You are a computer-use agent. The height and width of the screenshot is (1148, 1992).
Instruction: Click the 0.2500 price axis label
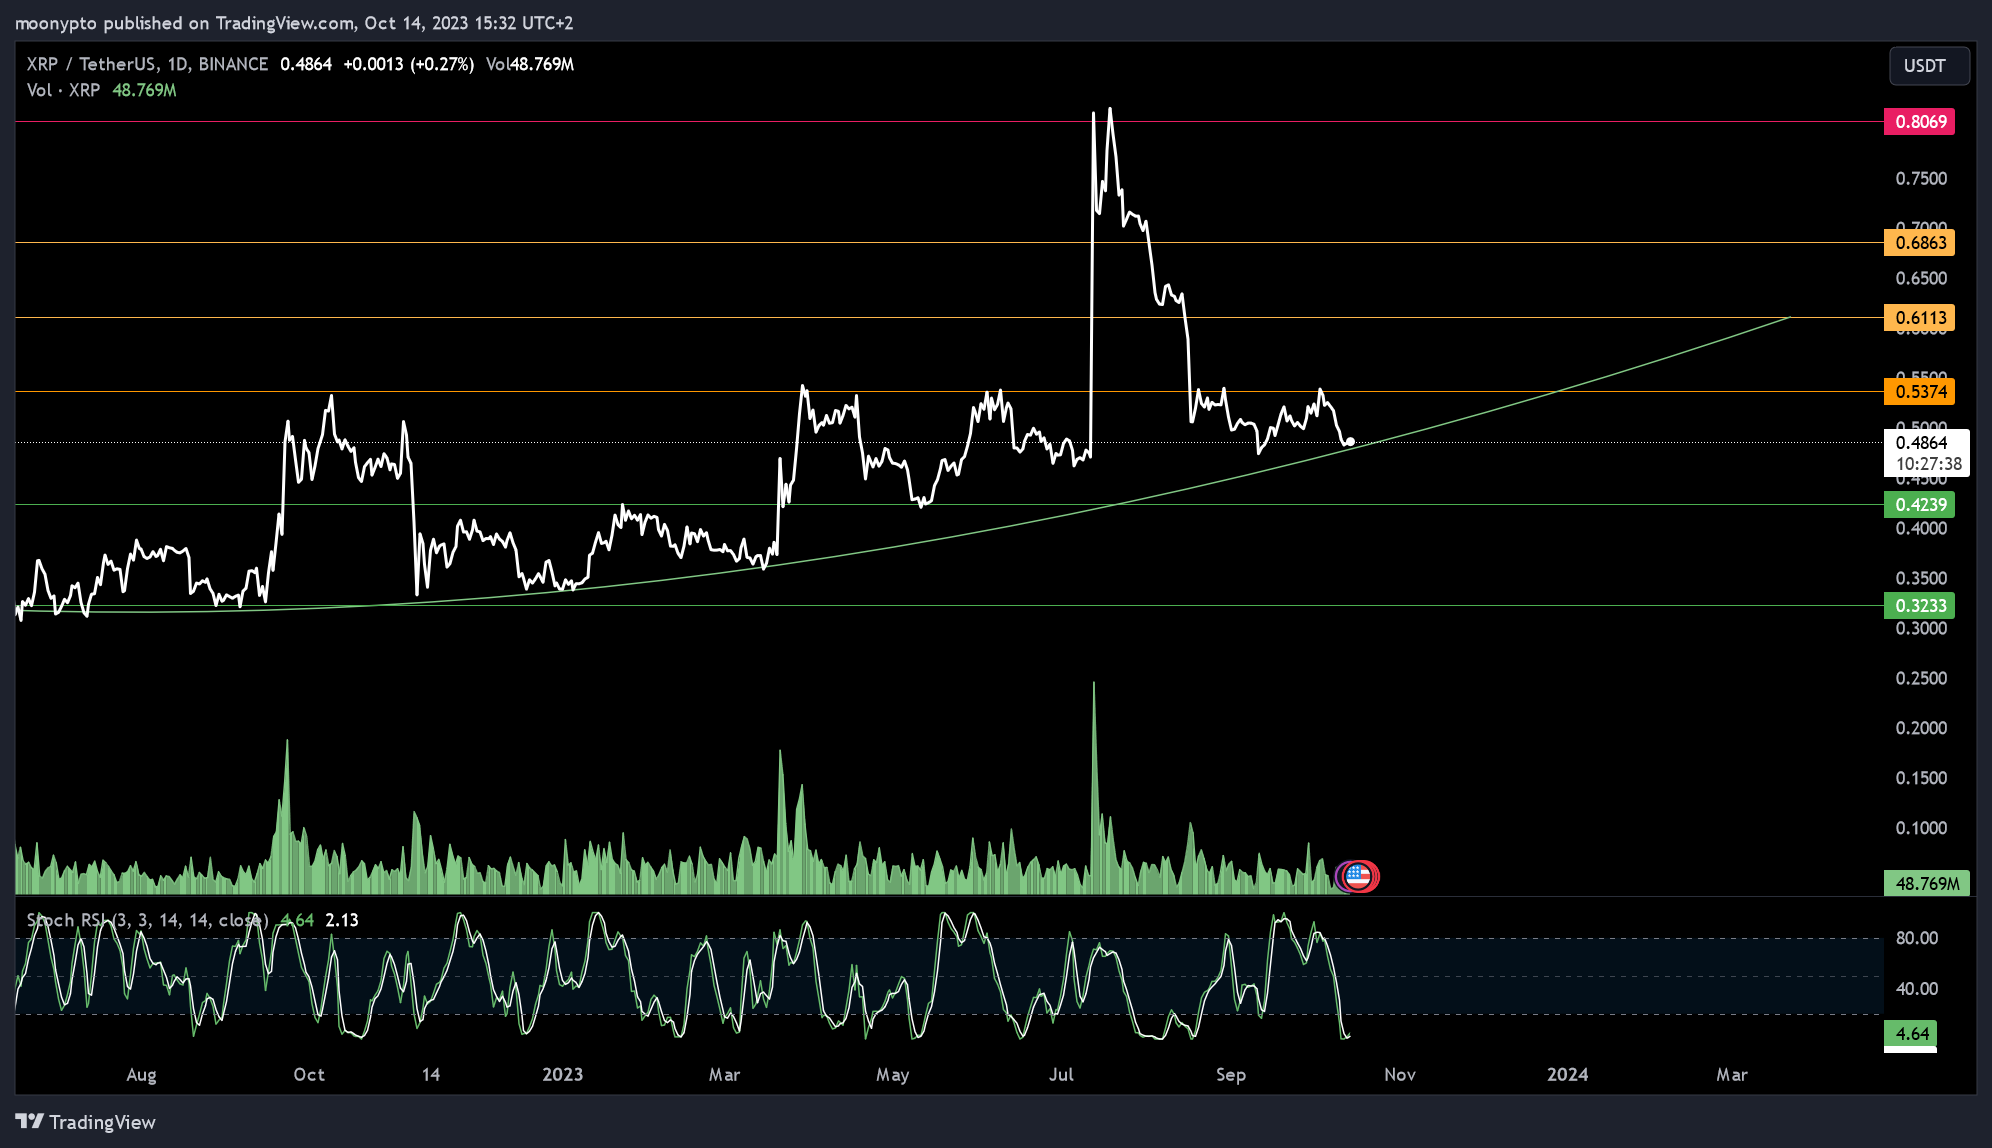pyautogui.click(x=1921, y=678)
